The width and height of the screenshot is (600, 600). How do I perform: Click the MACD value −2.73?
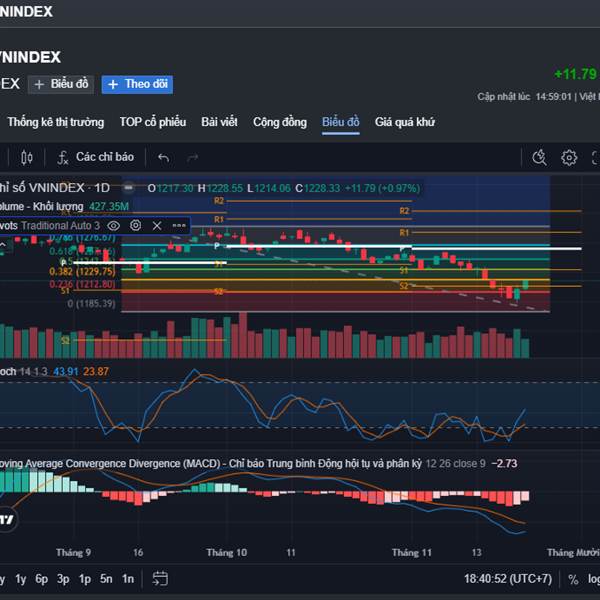(504, 464)
